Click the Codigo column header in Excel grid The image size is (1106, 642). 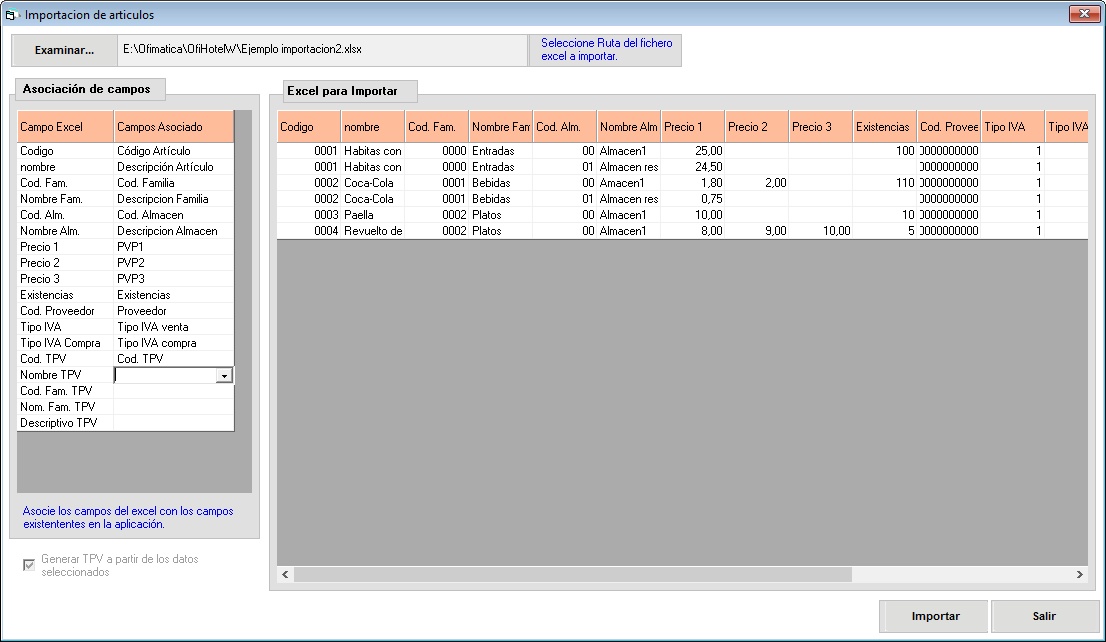(x=309, y=127)
